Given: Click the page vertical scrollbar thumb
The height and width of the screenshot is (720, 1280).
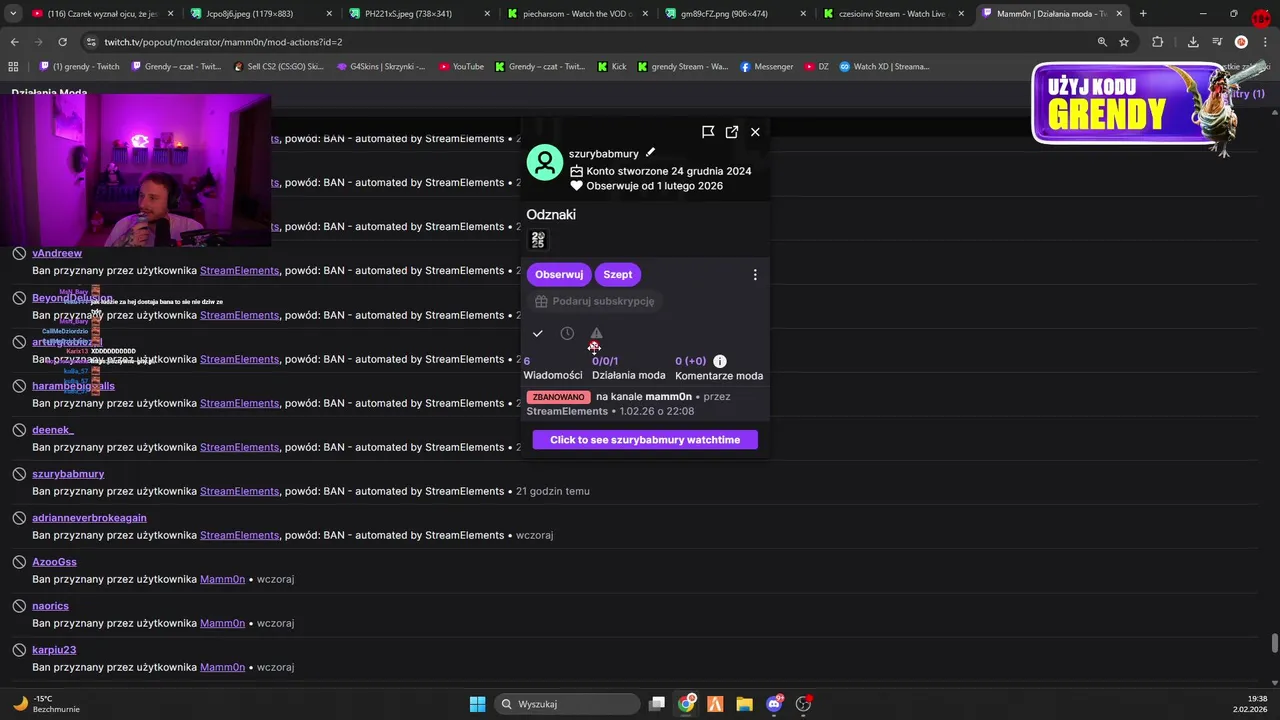Looking at the screenshot, I should (1274, 642).
